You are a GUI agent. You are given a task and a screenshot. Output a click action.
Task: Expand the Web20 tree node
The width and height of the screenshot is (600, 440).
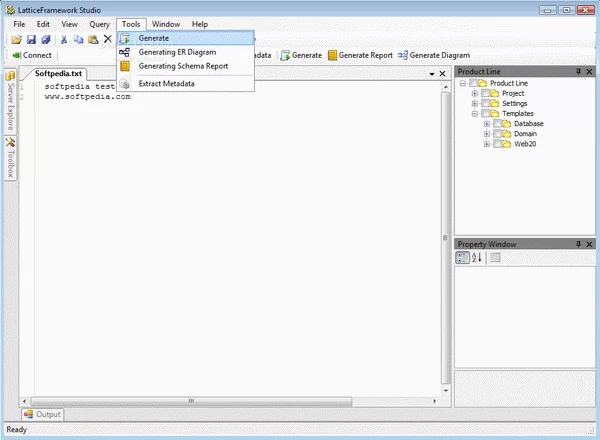[x=487, y=144]
